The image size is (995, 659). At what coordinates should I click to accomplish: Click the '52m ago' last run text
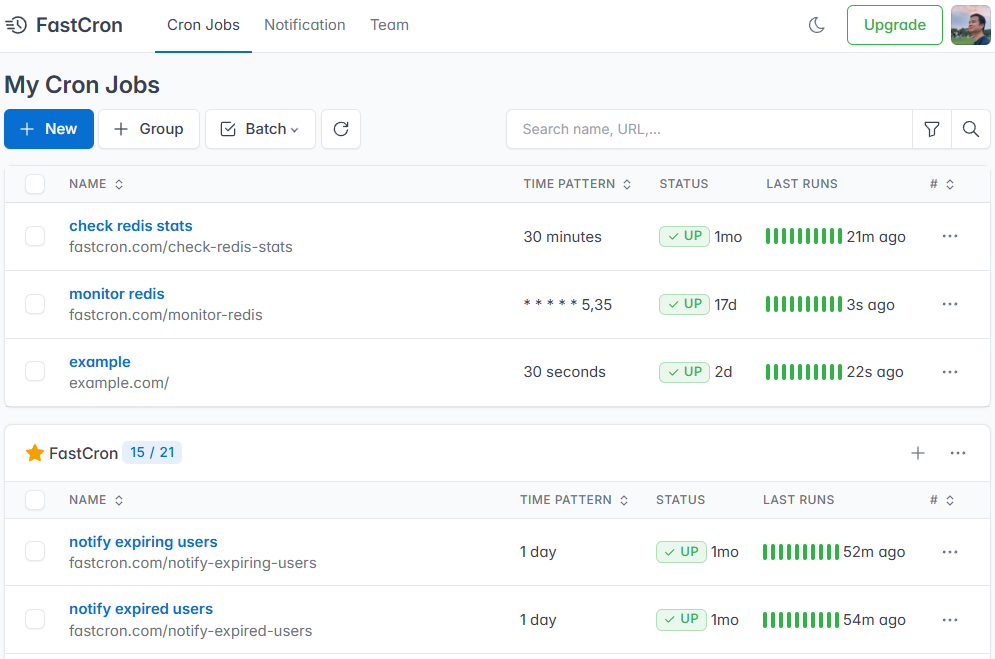[874, 552]
